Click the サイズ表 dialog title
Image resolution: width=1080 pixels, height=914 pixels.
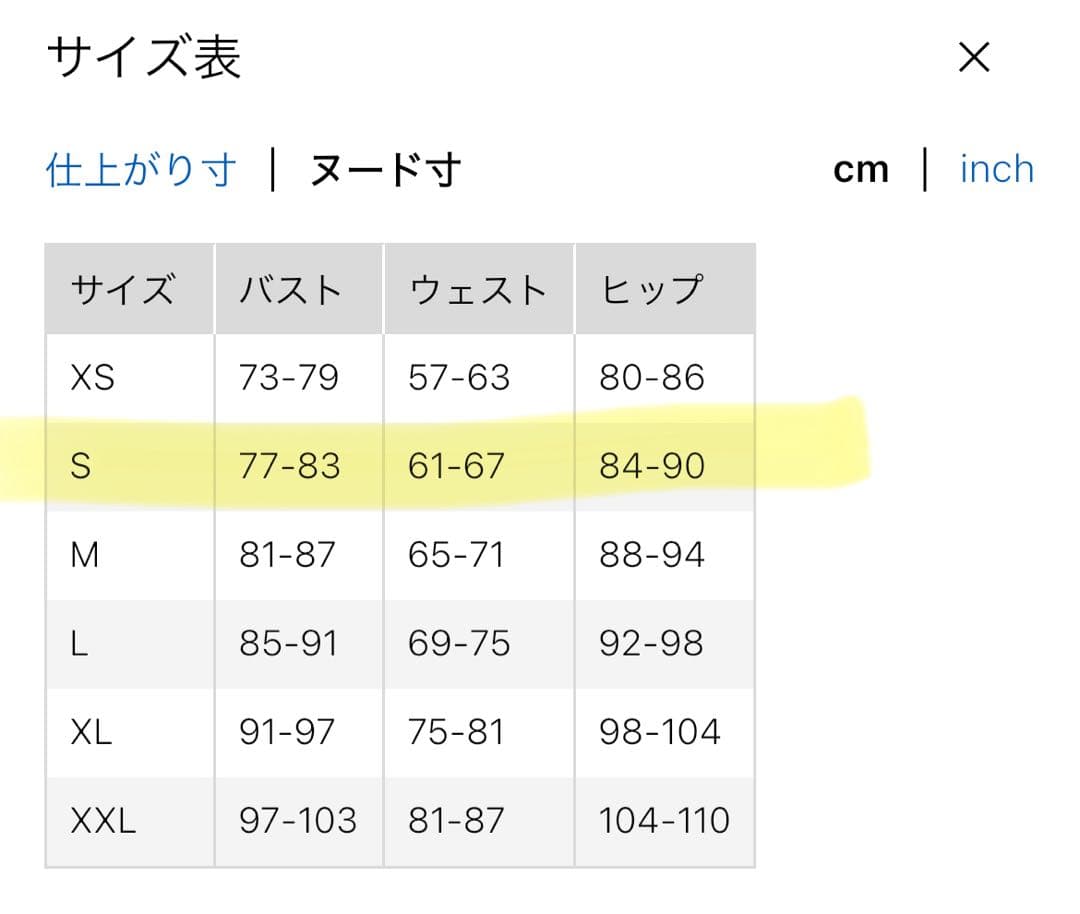click(x=144, y=58)
